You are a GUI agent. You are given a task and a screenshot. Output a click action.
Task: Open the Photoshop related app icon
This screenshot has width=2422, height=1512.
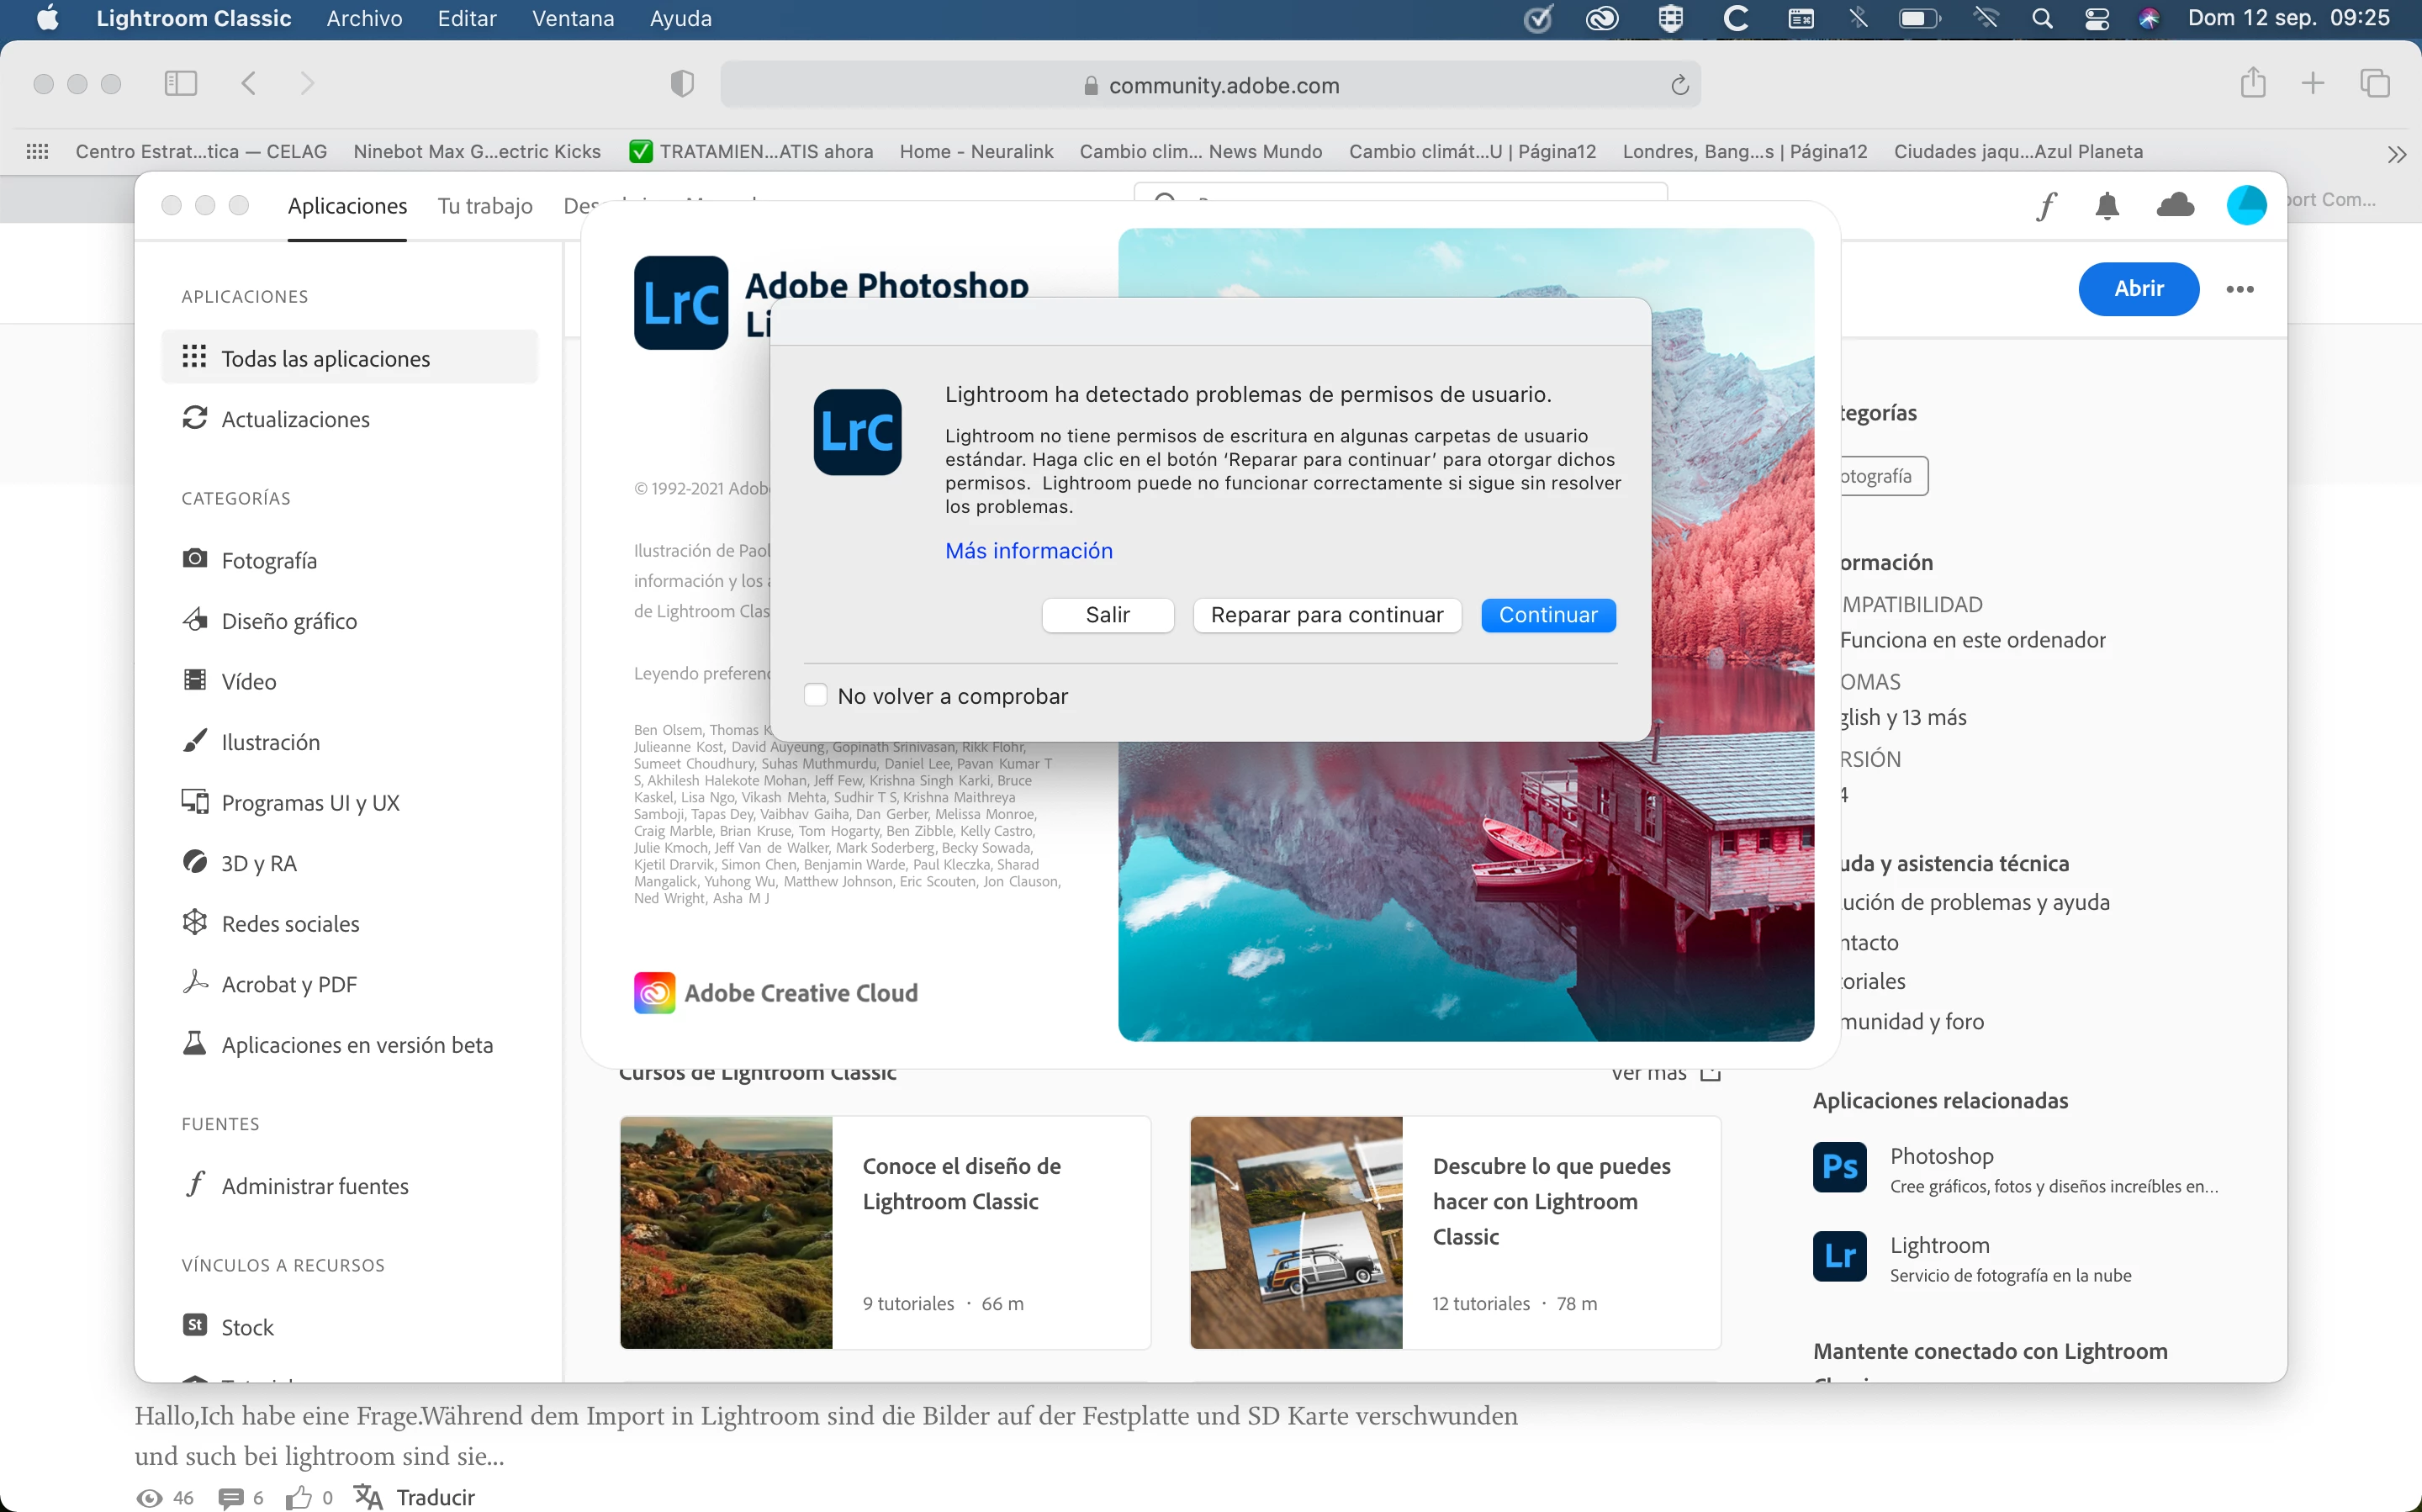tap(1838, 1167)
